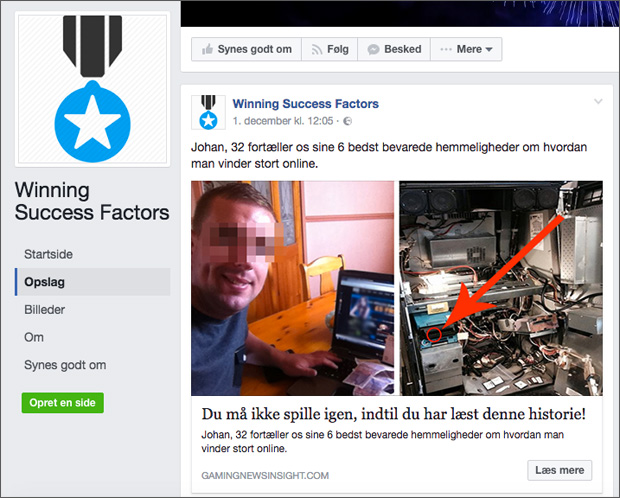Image resolution: width=620 pixels, height=498 pixels.
Task: Open the article headline Du må ikke spille igen
Action: pyautogui.click(x=393, y=414)
